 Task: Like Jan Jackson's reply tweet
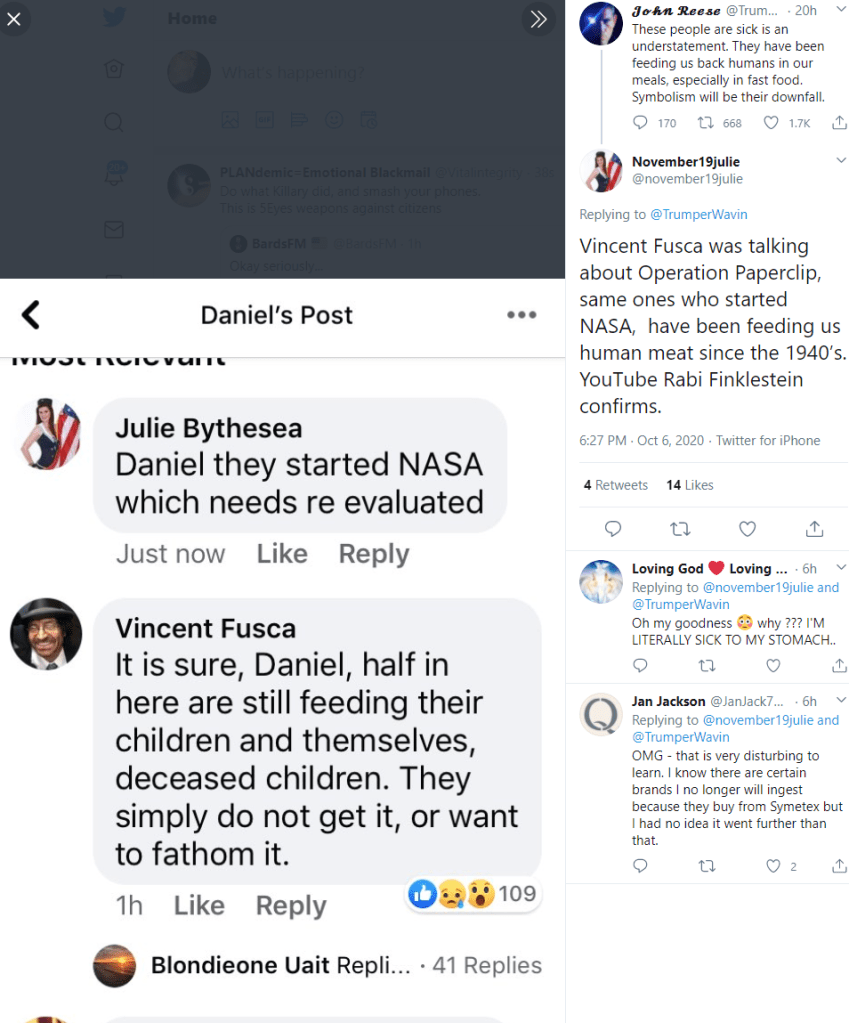pos(773,866)
